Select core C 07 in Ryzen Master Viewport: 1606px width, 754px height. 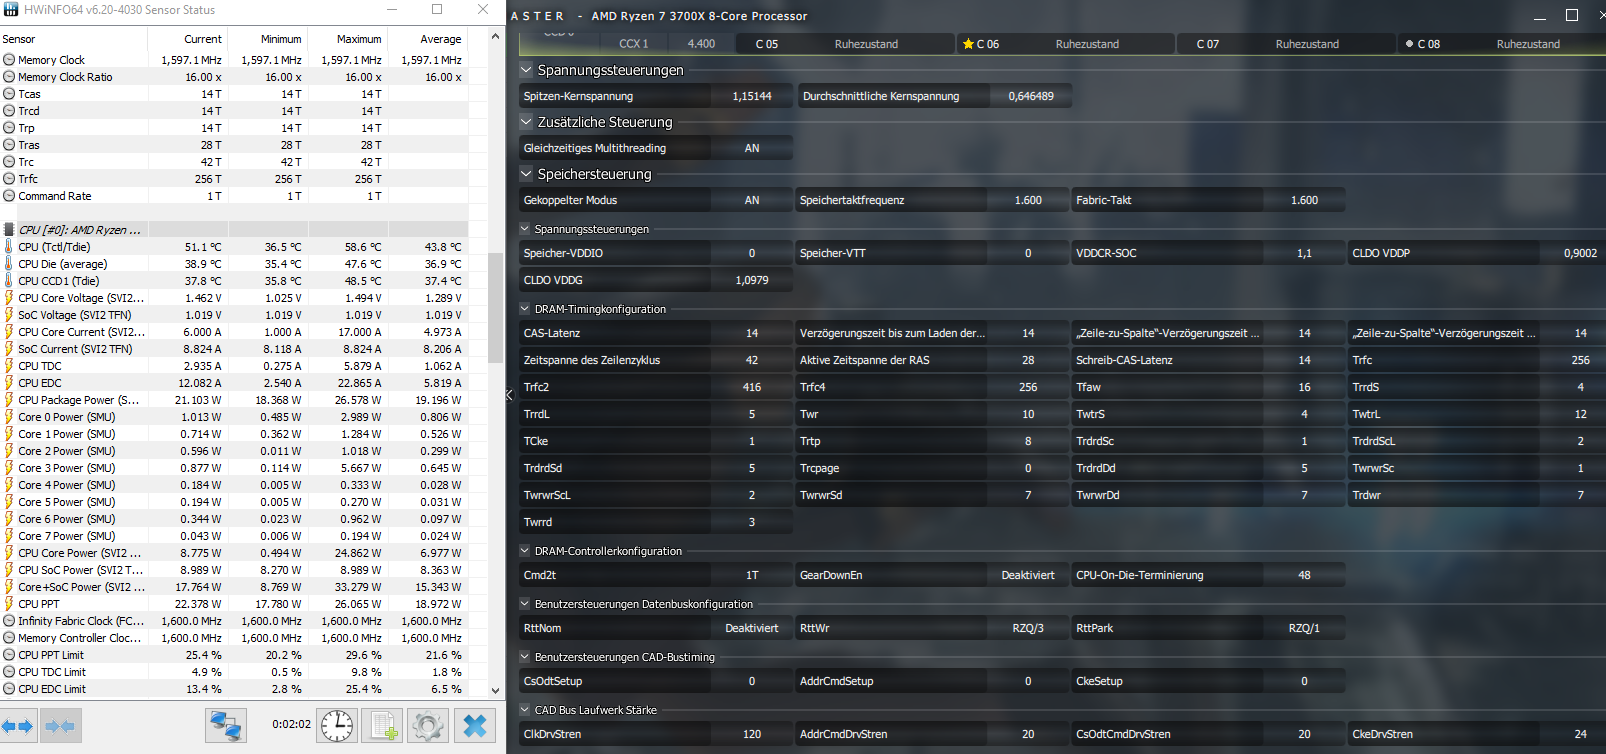coord(1285,44)
